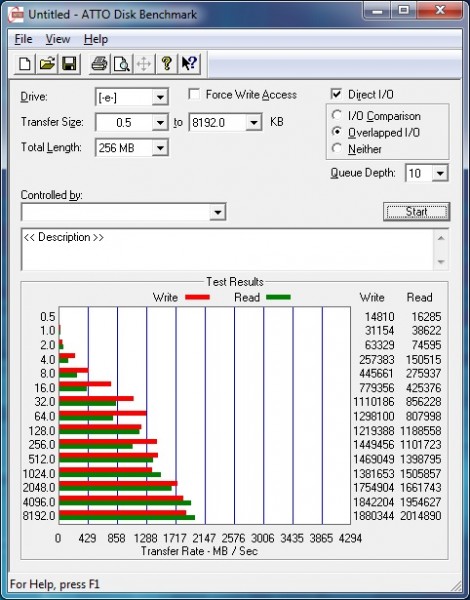
Task: Select the Neither radio button
Action: pos(337,148)
